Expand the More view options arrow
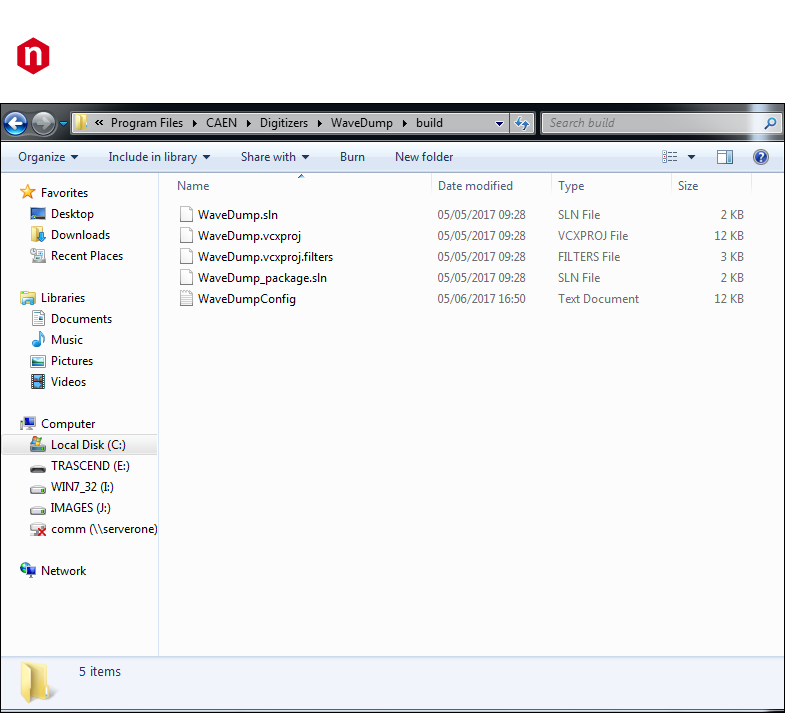 691,157
